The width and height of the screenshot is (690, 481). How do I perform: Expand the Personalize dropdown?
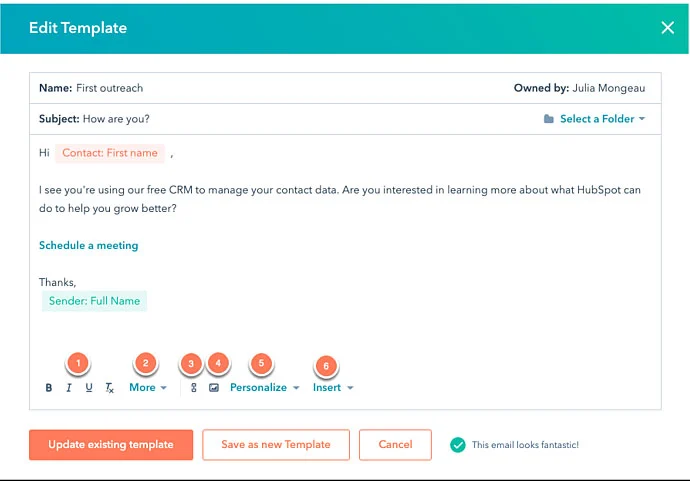click(264, 388)
